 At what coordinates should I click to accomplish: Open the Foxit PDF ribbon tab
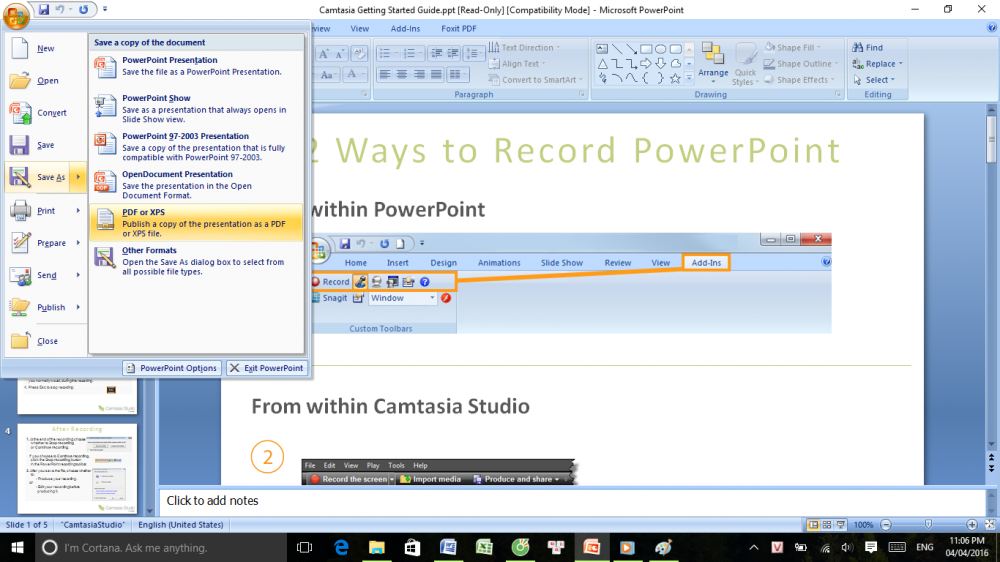459,29
